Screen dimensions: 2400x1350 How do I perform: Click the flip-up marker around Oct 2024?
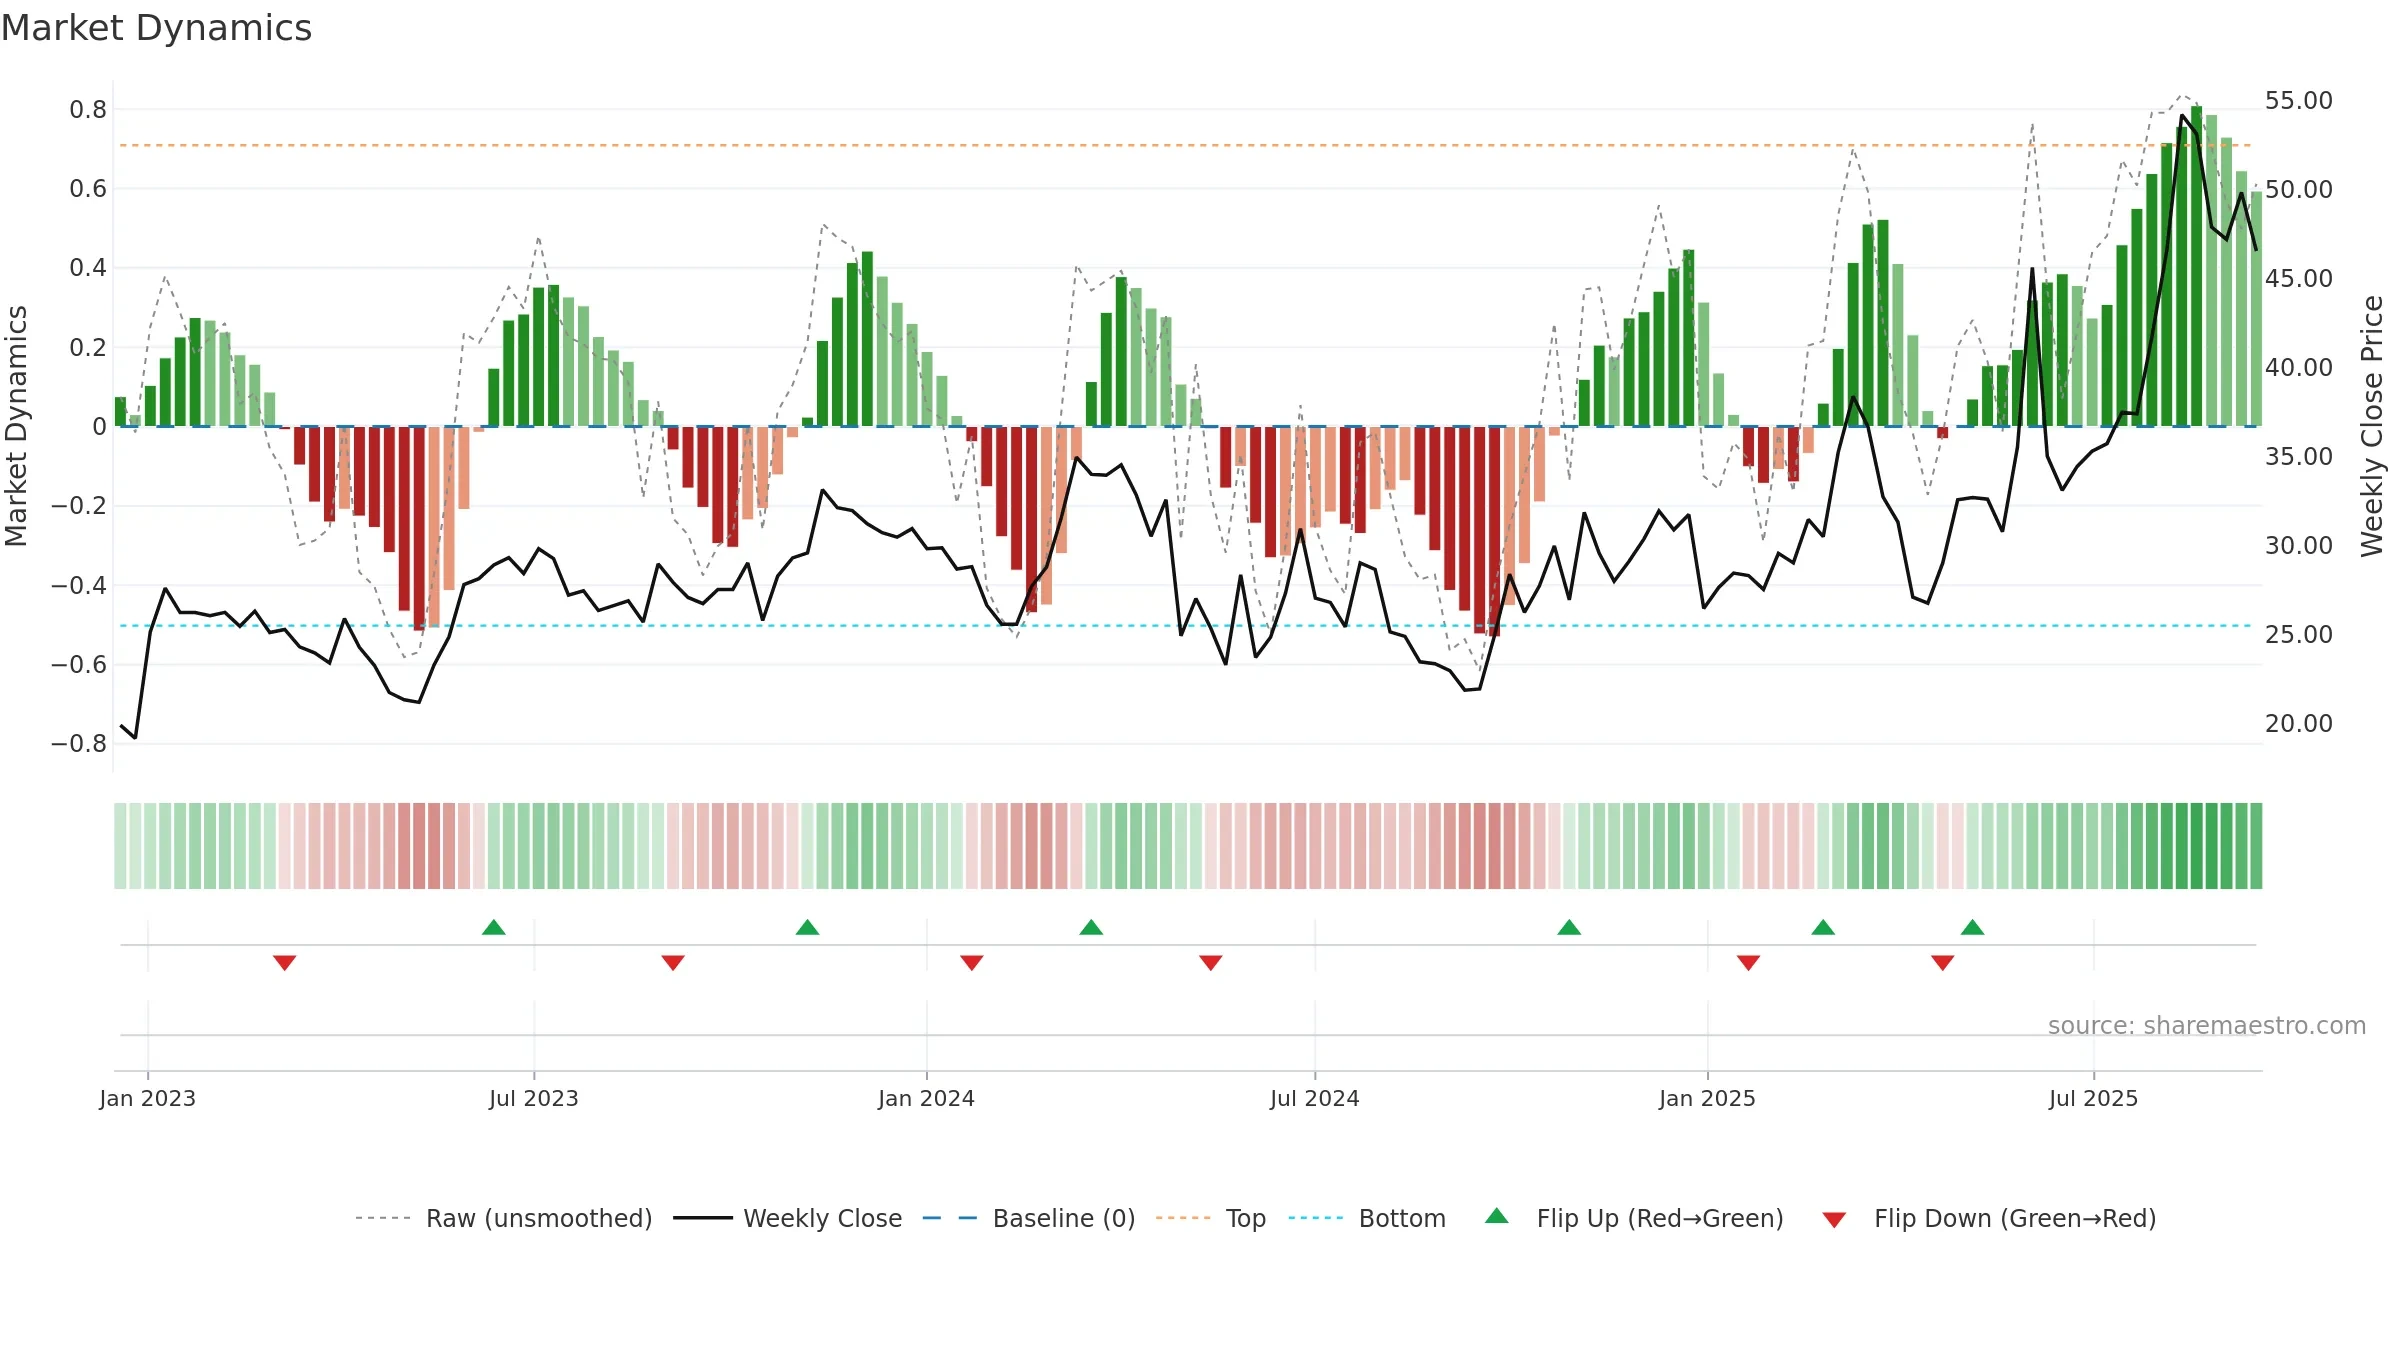[x=1569, y=927]
